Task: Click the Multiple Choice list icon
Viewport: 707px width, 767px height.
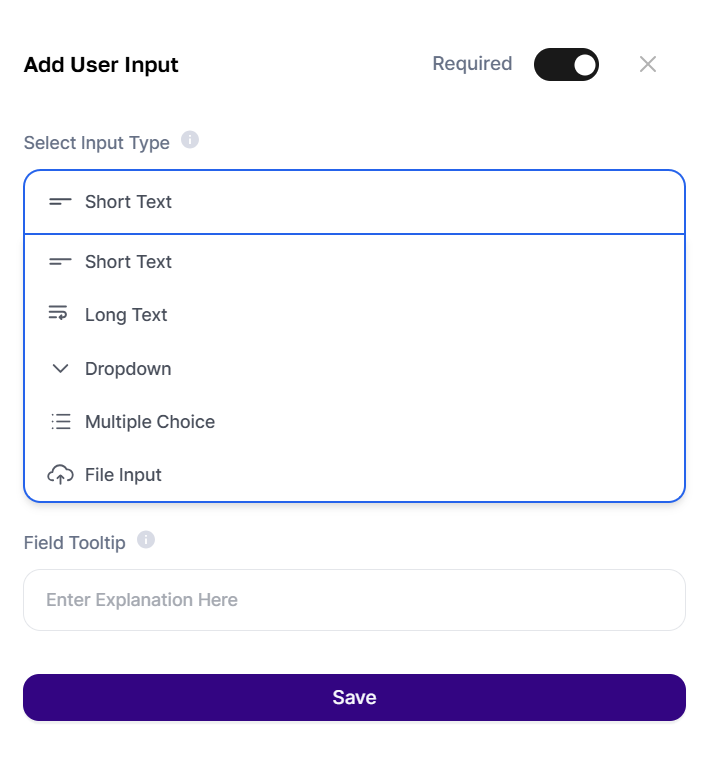Action: (x=61, y=422)
